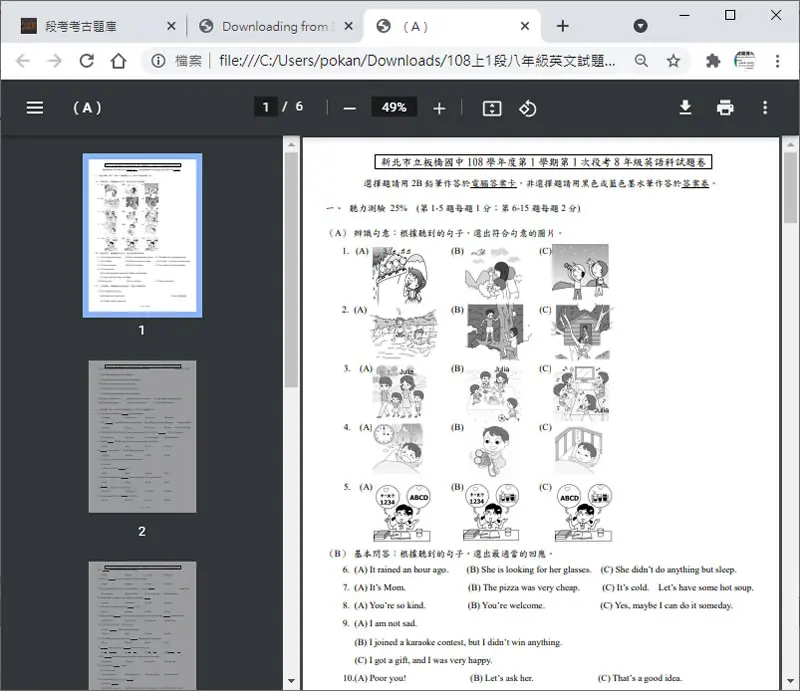Open the tab search dropdown arrow

[640, 26]
